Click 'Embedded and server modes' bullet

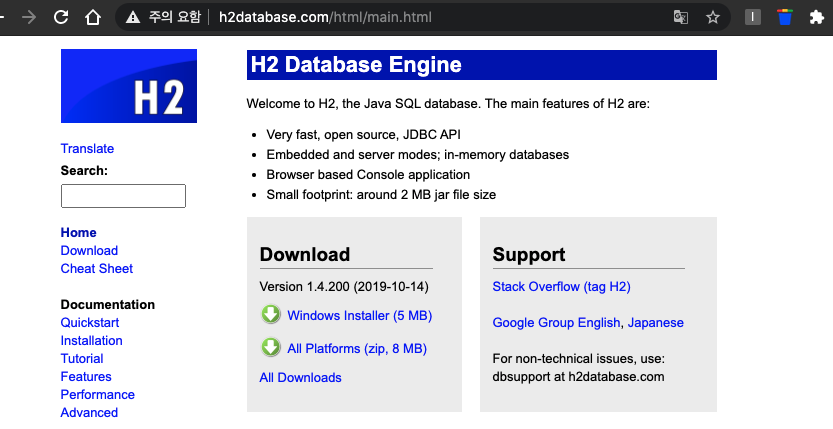418,155
